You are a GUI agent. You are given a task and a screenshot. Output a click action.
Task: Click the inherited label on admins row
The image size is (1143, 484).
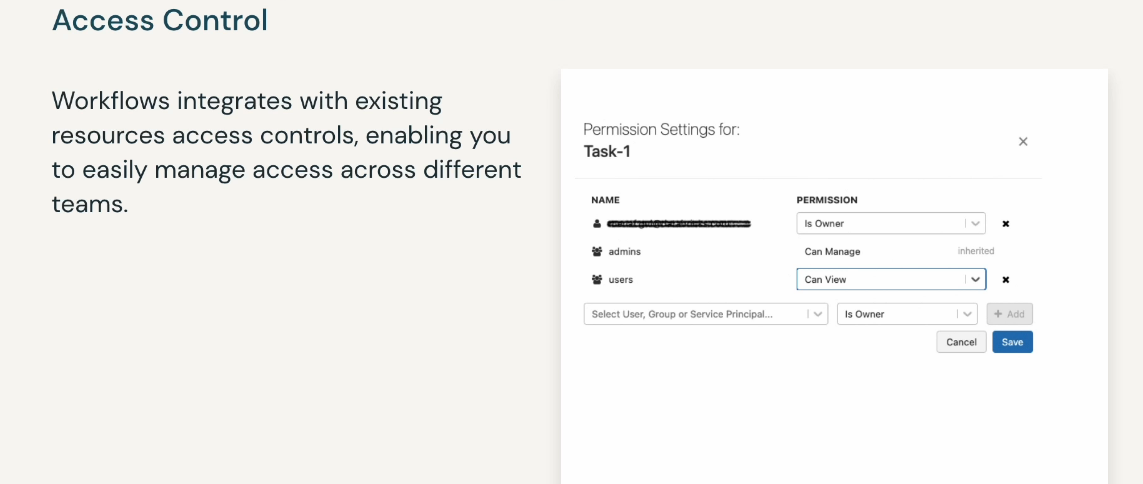(x=976, y=251)
